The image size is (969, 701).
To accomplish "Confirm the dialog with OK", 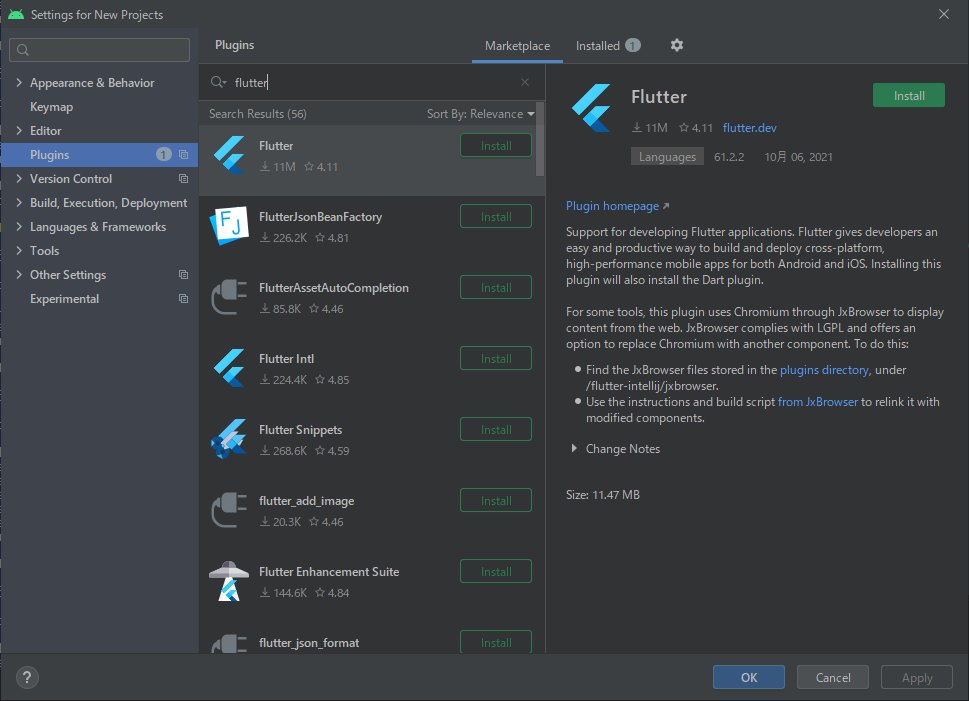I will (748, 678).
